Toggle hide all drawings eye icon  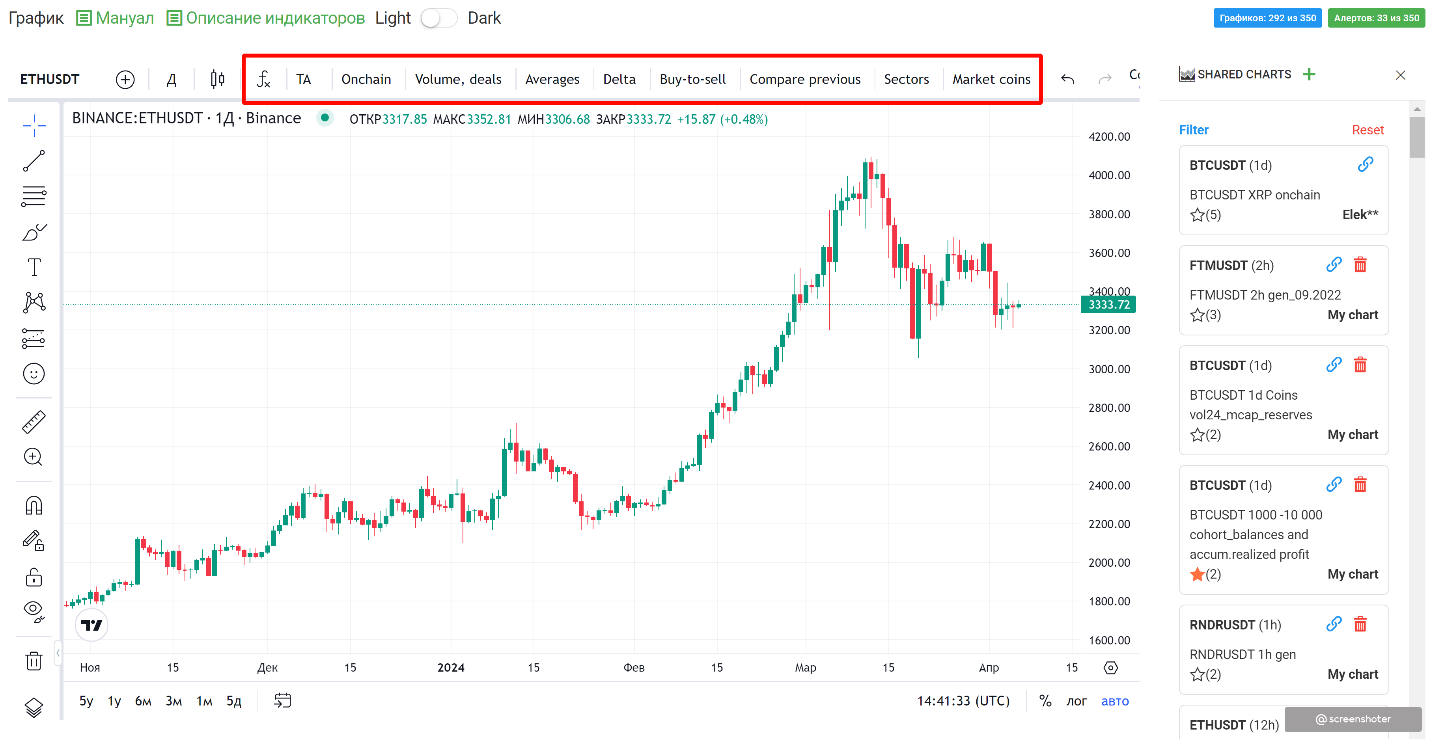(34, 611)
